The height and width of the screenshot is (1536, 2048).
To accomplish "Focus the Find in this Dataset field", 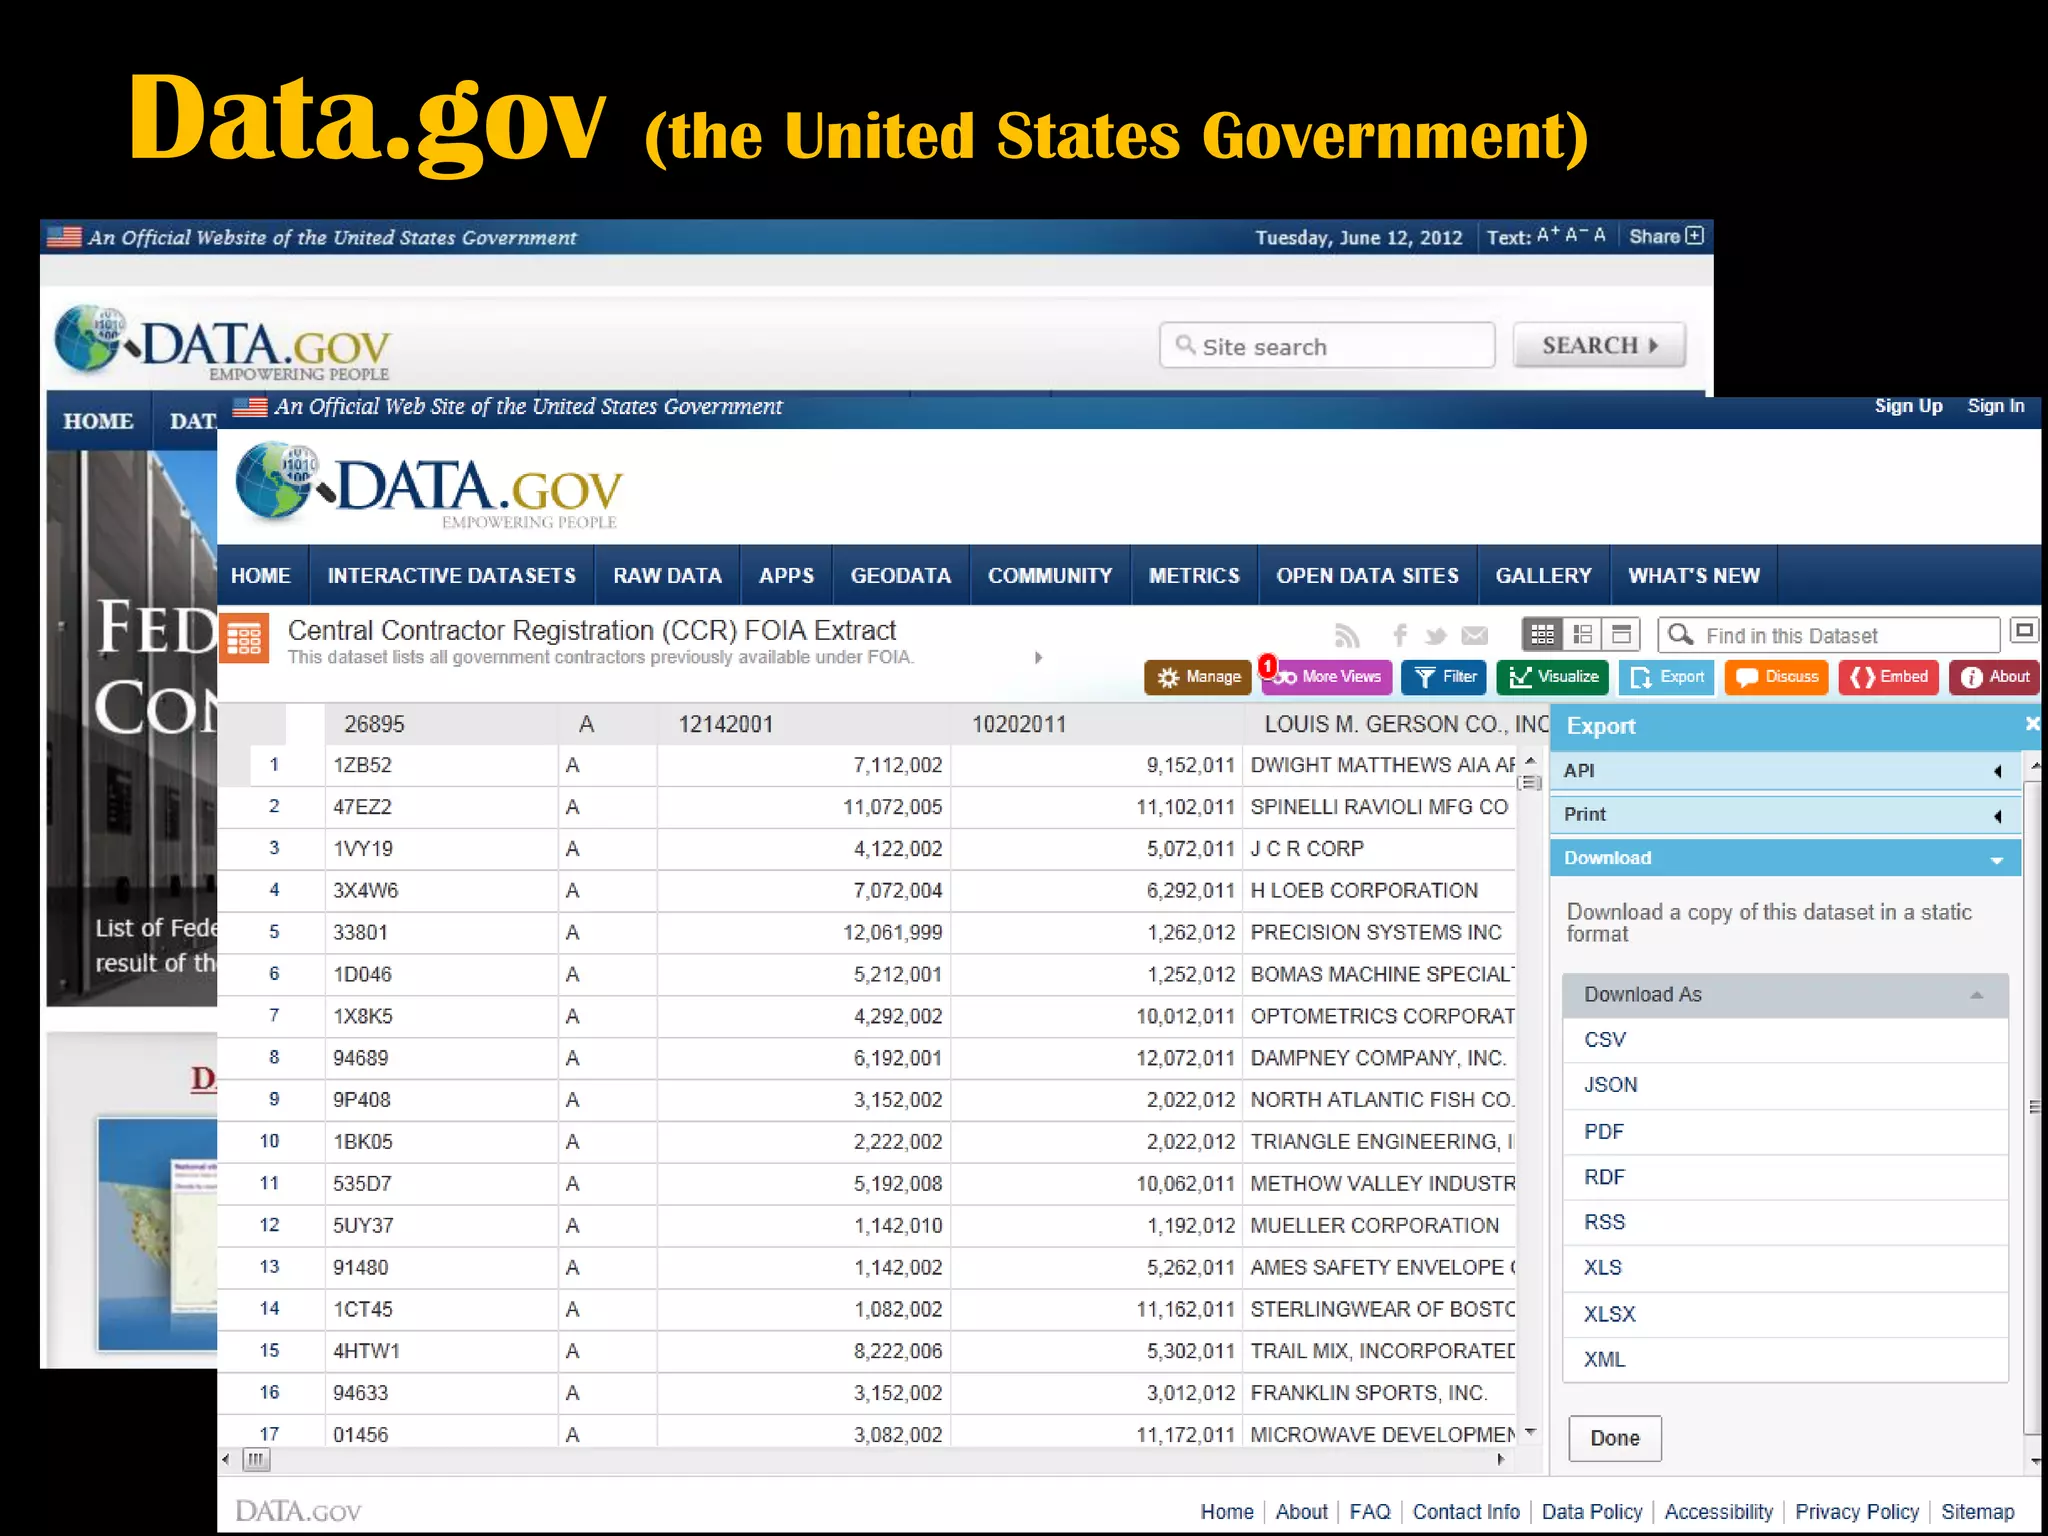I will coord(1829,635).
